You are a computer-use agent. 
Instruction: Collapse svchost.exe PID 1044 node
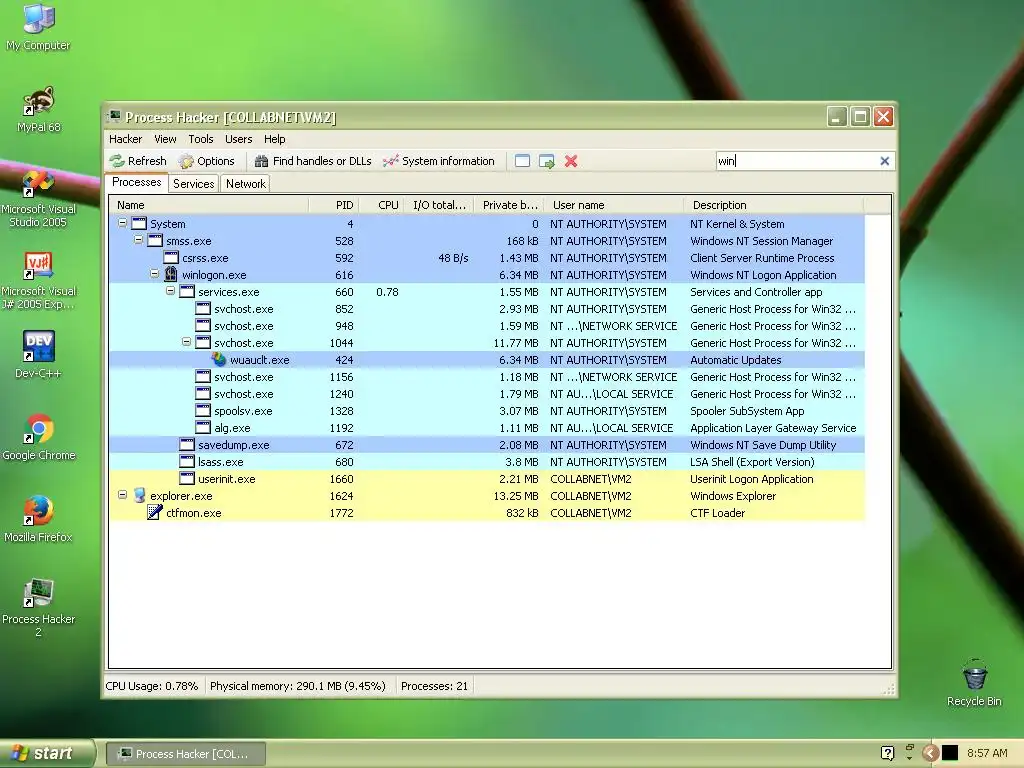coord(186,342)
